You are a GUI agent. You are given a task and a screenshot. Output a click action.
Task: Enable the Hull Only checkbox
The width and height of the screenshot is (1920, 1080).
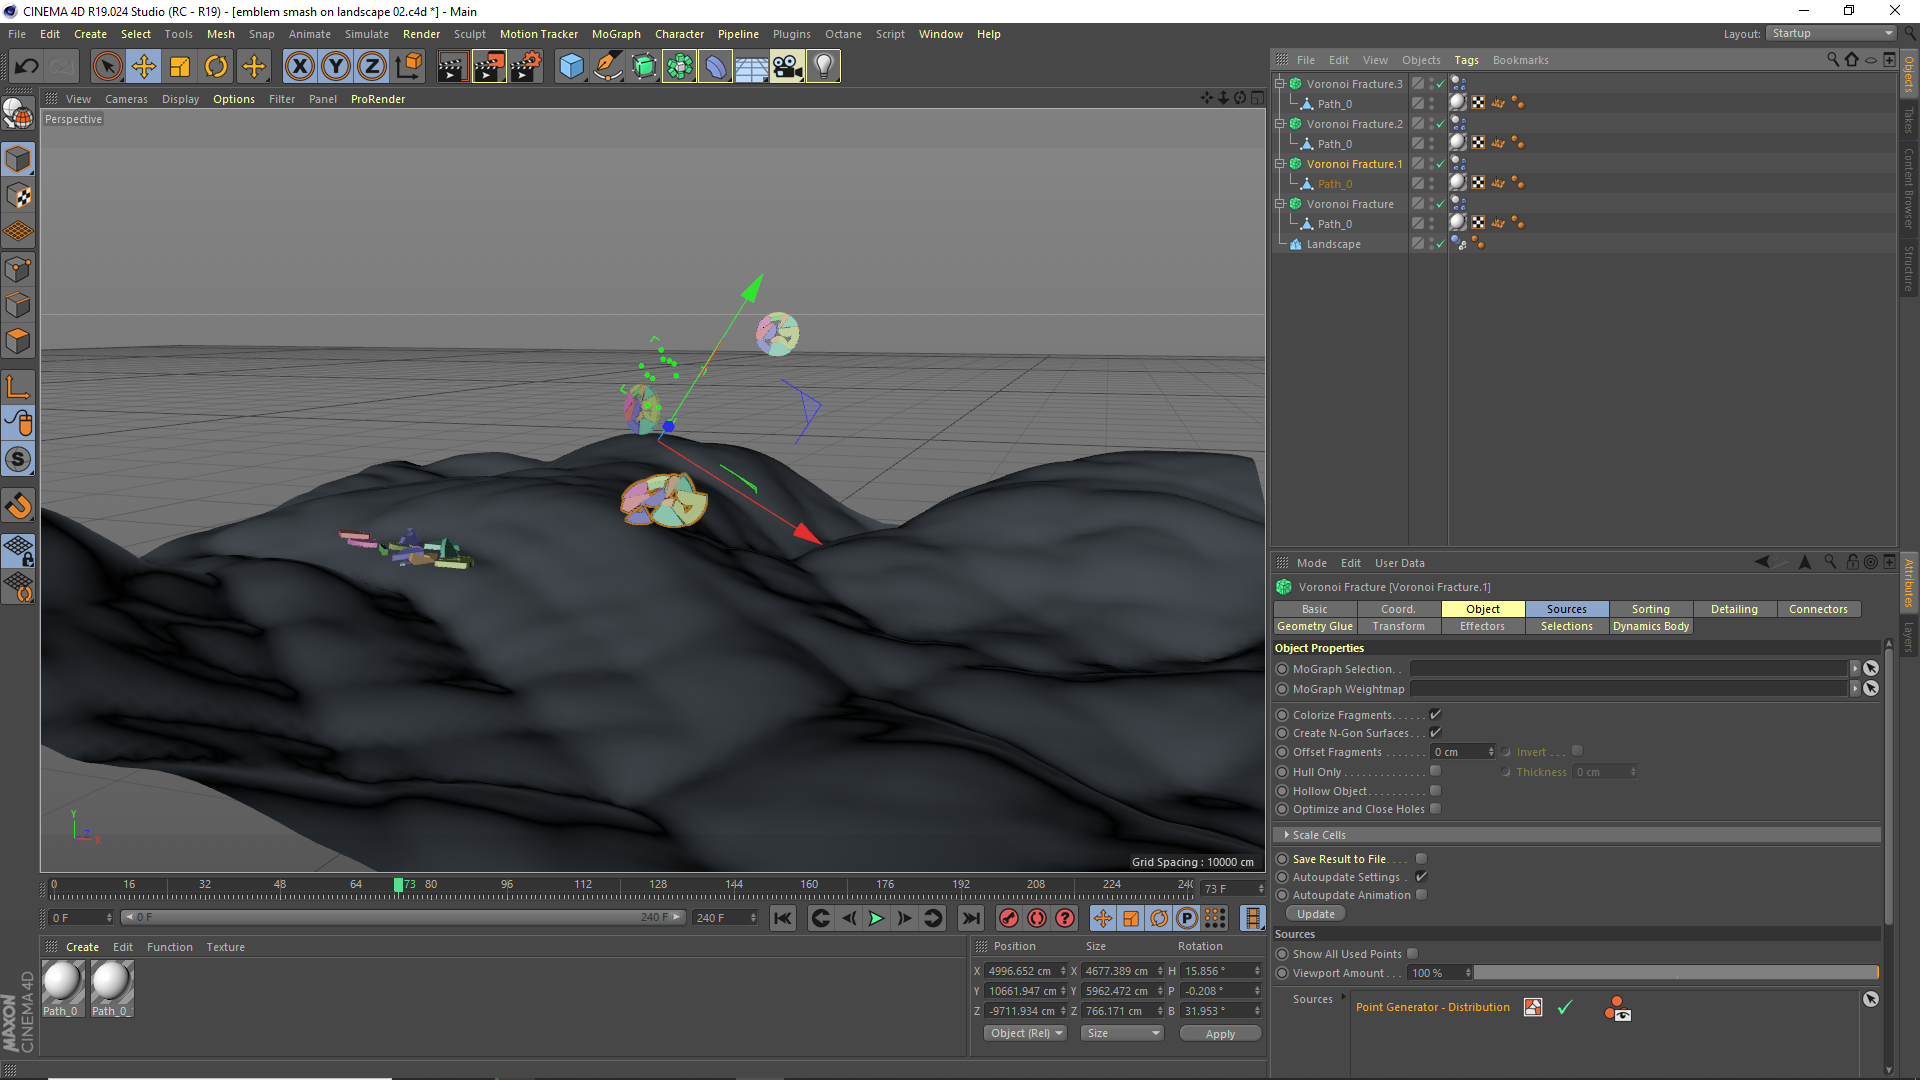coord(1435,771)
